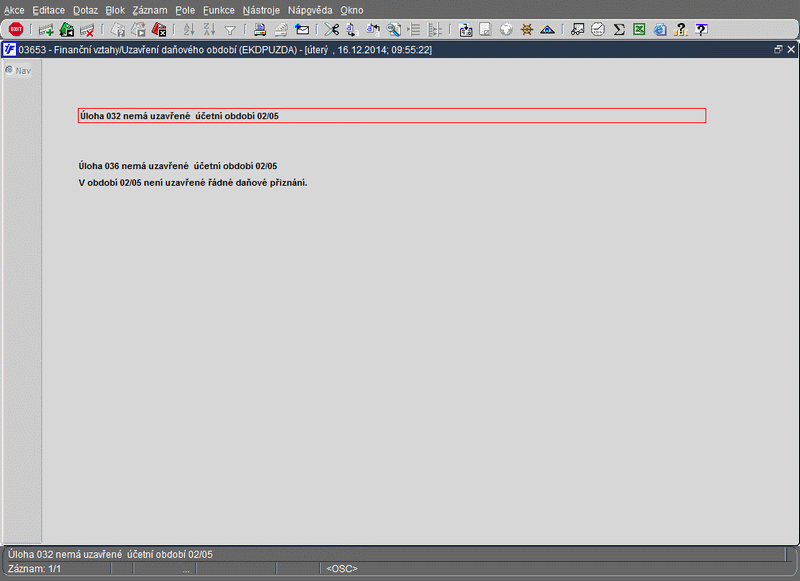Click the chart with binoculars icon
800x581 pixels.
[578, 30]
